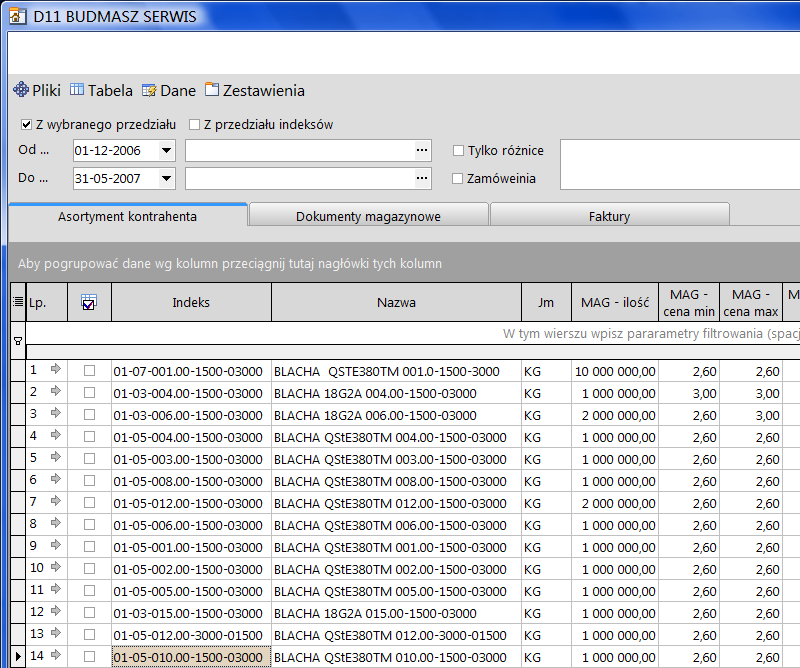
Task: Open the Pliki menu
Action: click(37, 90)
